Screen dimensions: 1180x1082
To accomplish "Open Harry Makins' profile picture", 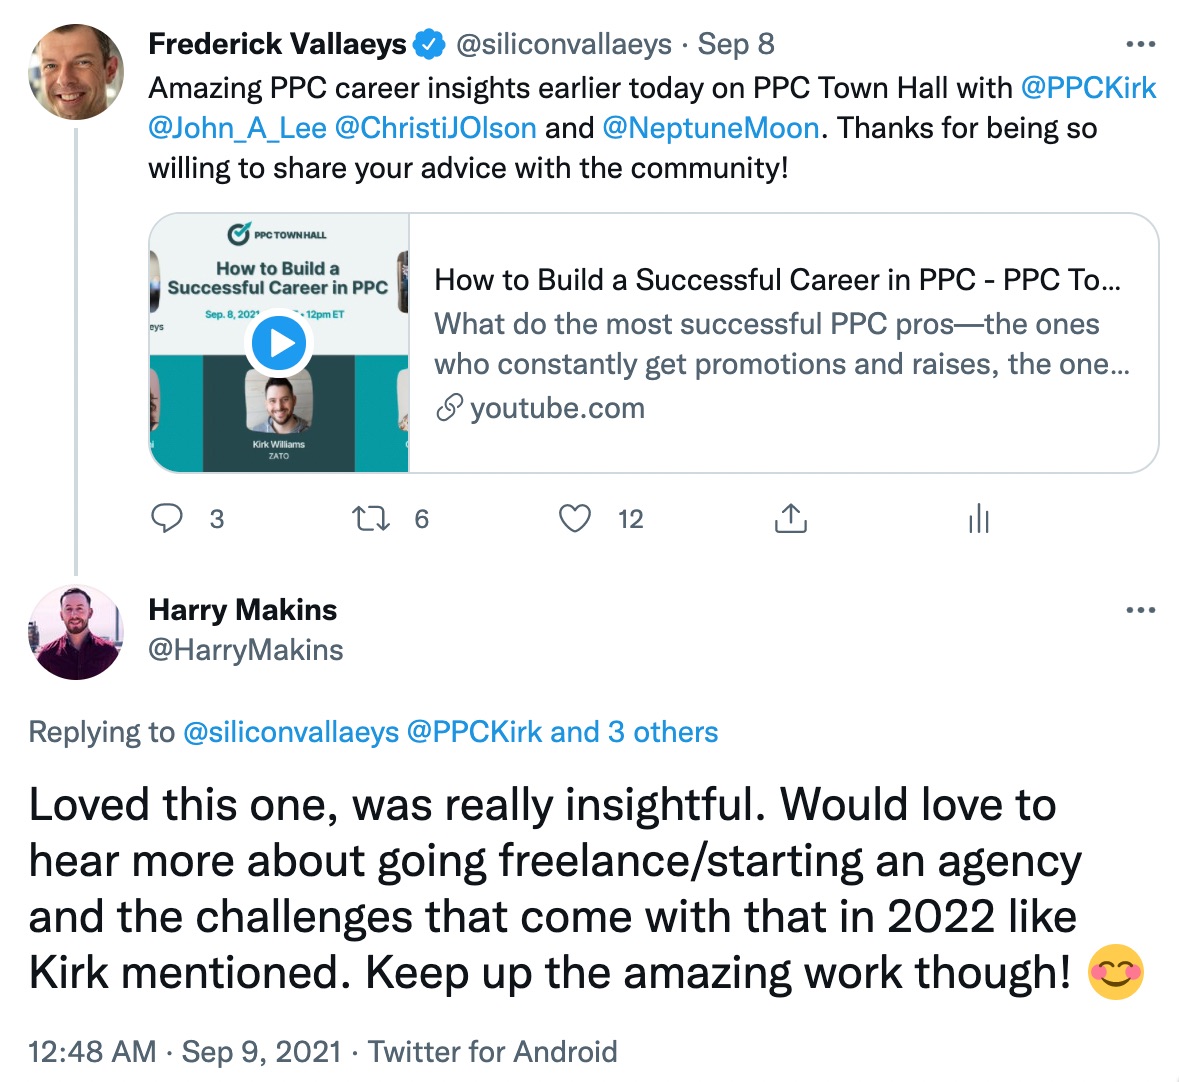I will tap(76, 630).
